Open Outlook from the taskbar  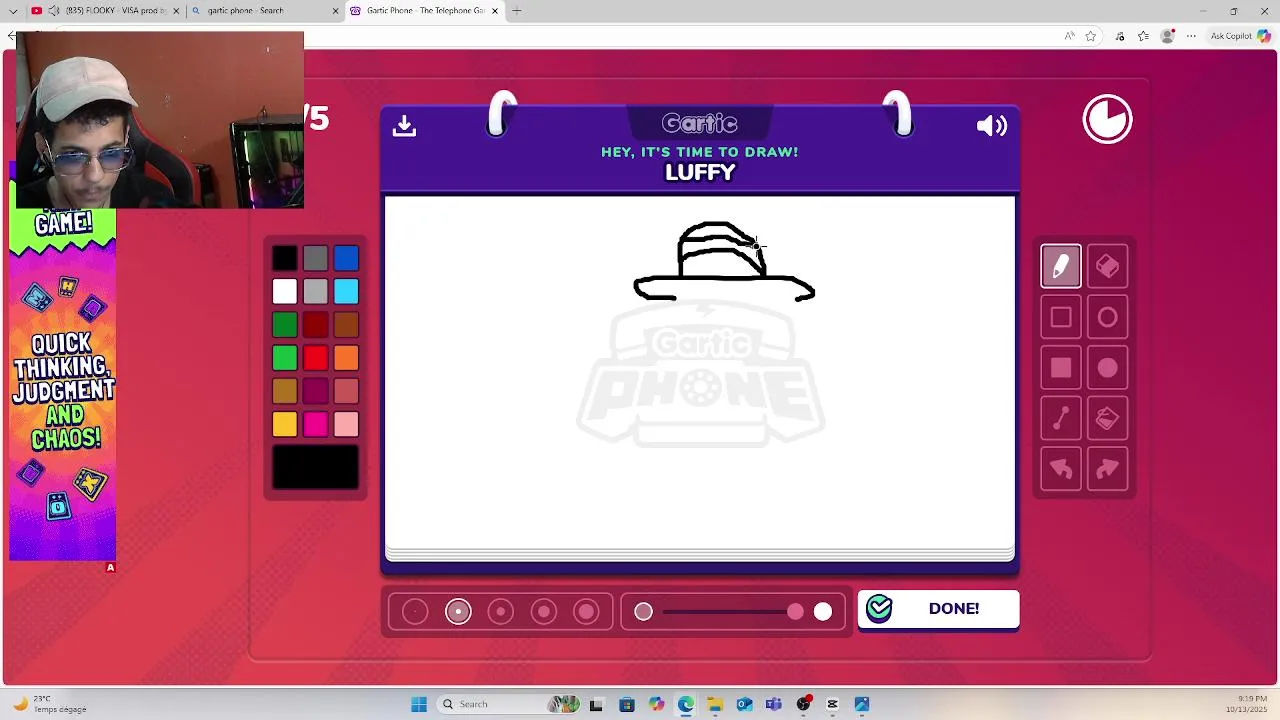744,704
